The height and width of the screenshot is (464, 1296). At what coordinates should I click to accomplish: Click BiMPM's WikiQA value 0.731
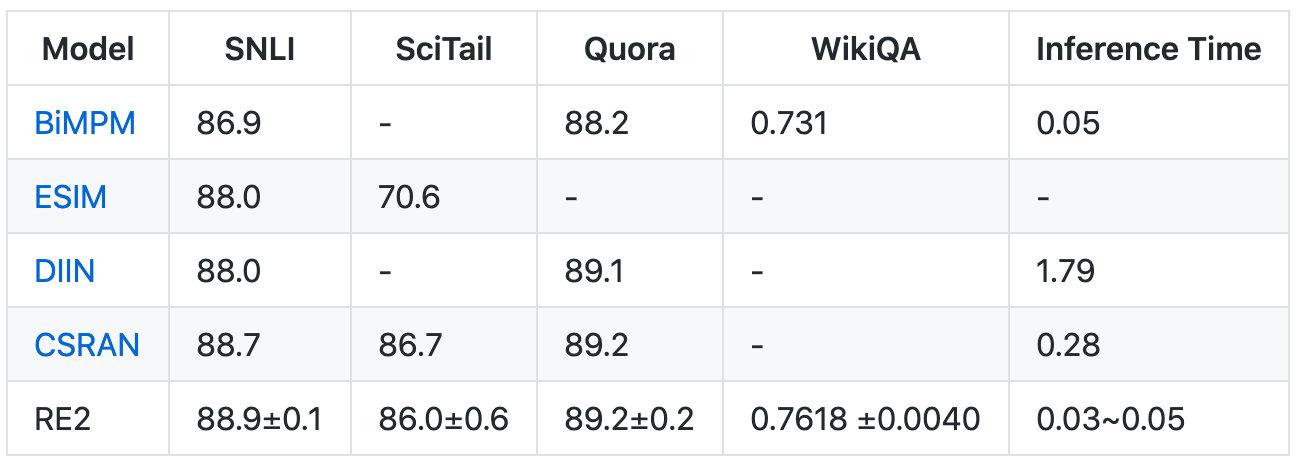click(789, 123)
